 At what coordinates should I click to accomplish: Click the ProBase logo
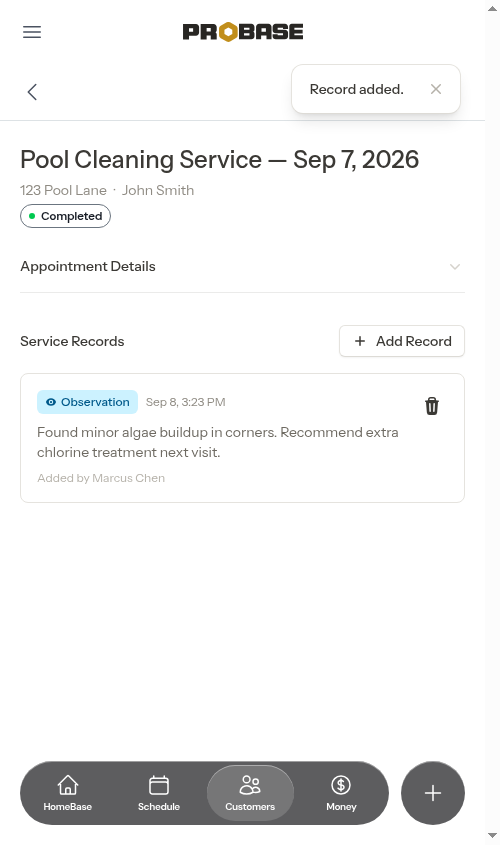click(242, 32)
